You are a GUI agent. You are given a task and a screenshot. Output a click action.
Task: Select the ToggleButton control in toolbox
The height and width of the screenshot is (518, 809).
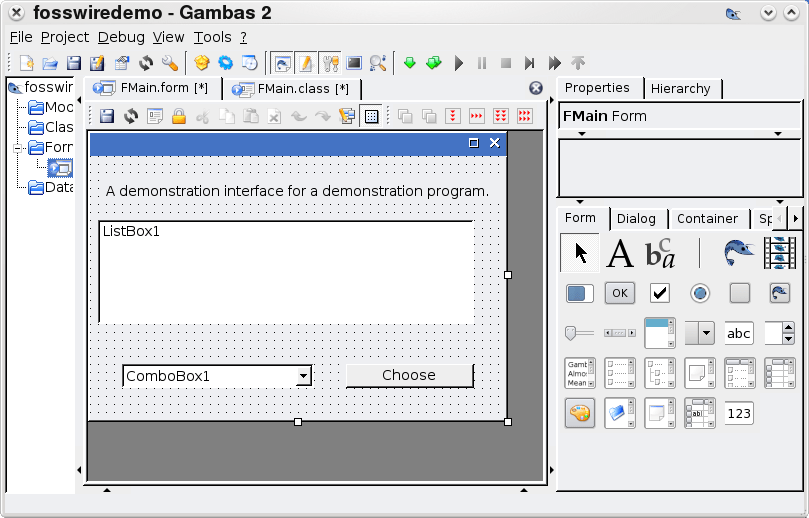pyautogui.click(x=740, y=293)
